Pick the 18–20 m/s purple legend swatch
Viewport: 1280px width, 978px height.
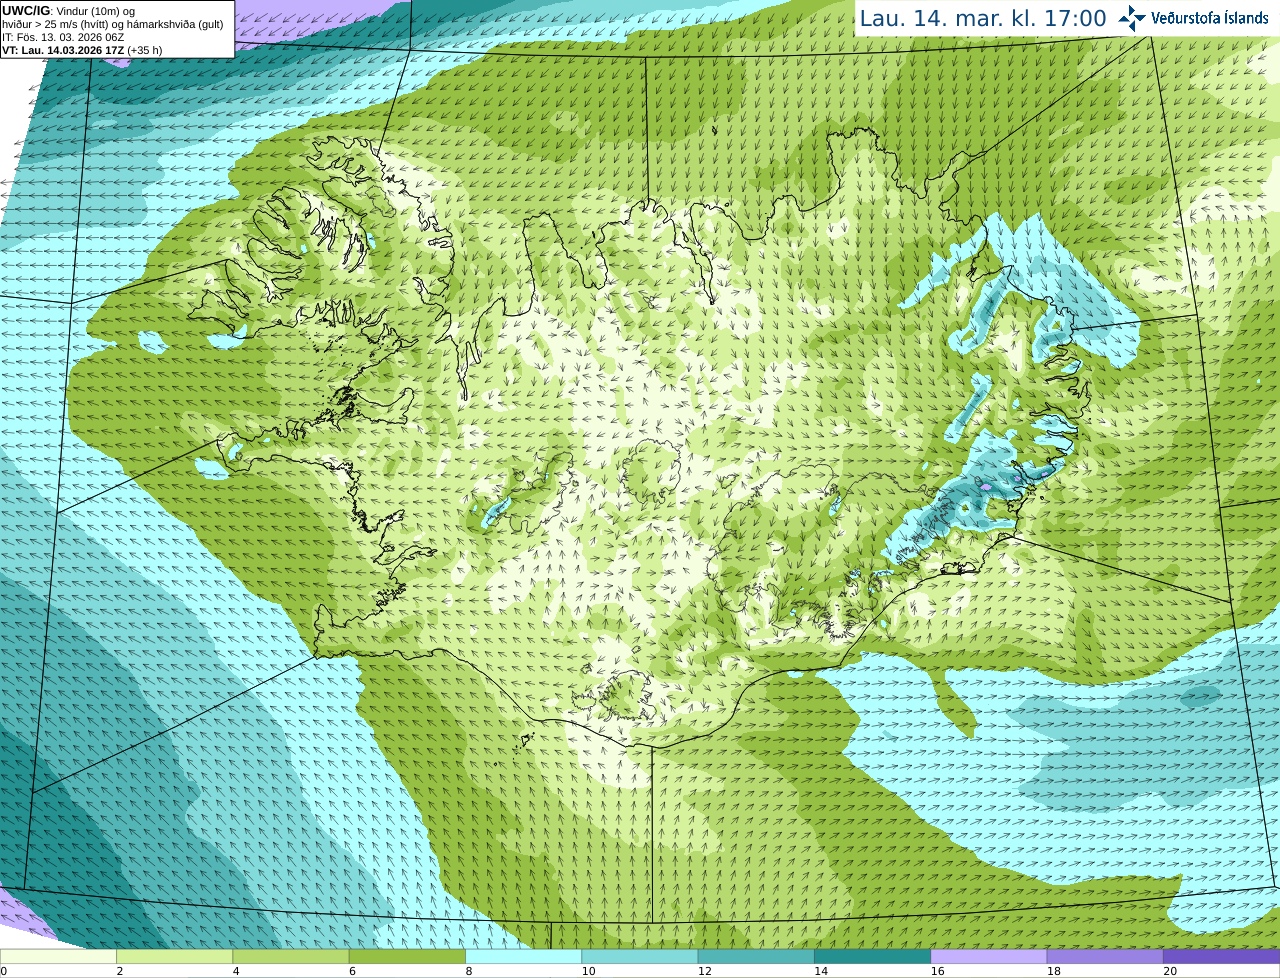pos(1105,956)
